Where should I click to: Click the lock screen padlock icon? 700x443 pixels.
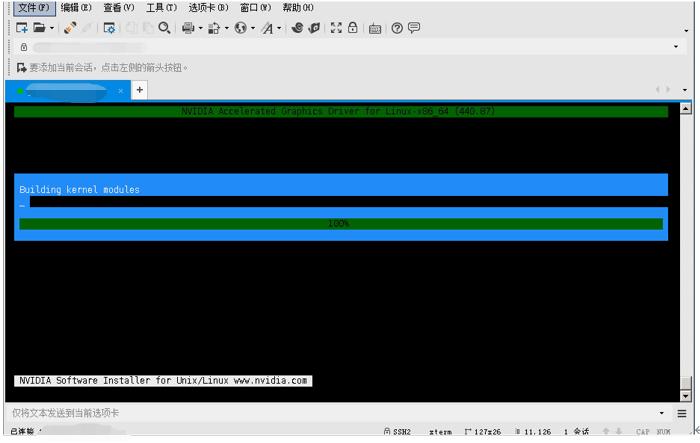point(353,28)
